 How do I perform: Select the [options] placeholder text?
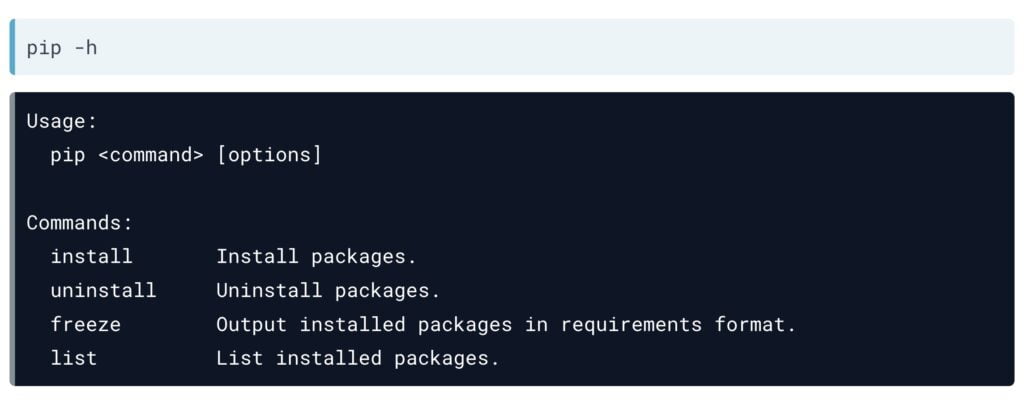pos(269,155)
